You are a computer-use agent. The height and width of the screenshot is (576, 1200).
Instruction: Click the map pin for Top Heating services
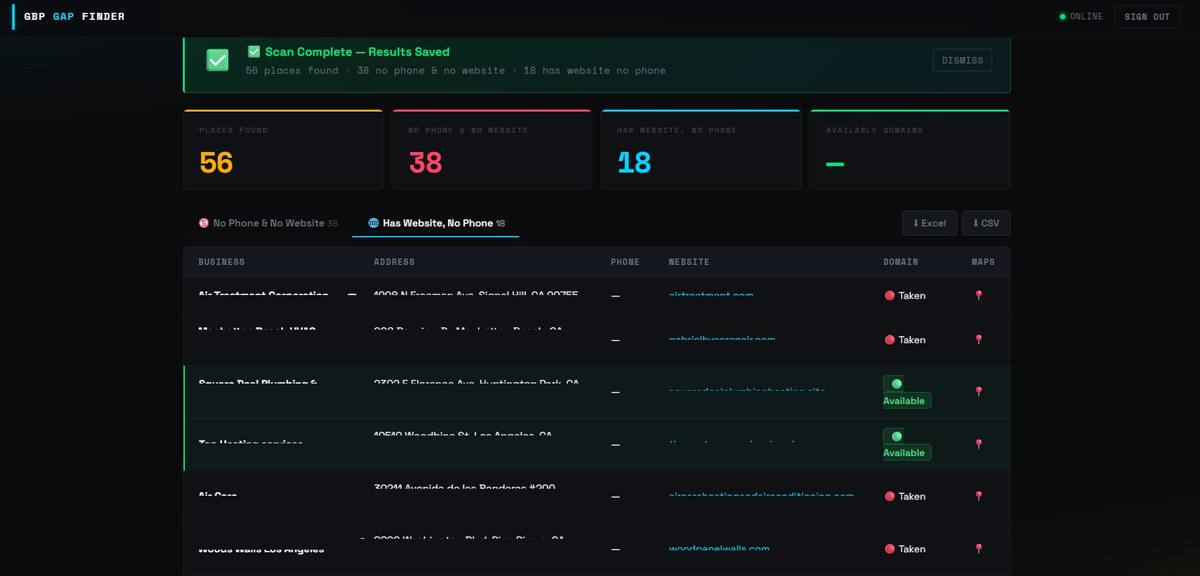coord(978,444)
